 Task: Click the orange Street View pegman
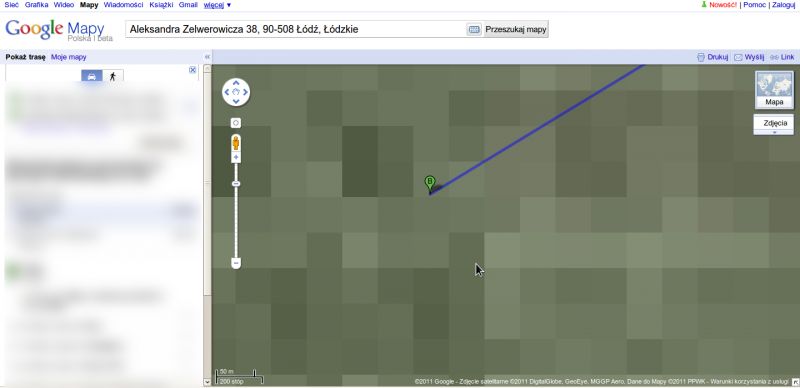(236, 142)
